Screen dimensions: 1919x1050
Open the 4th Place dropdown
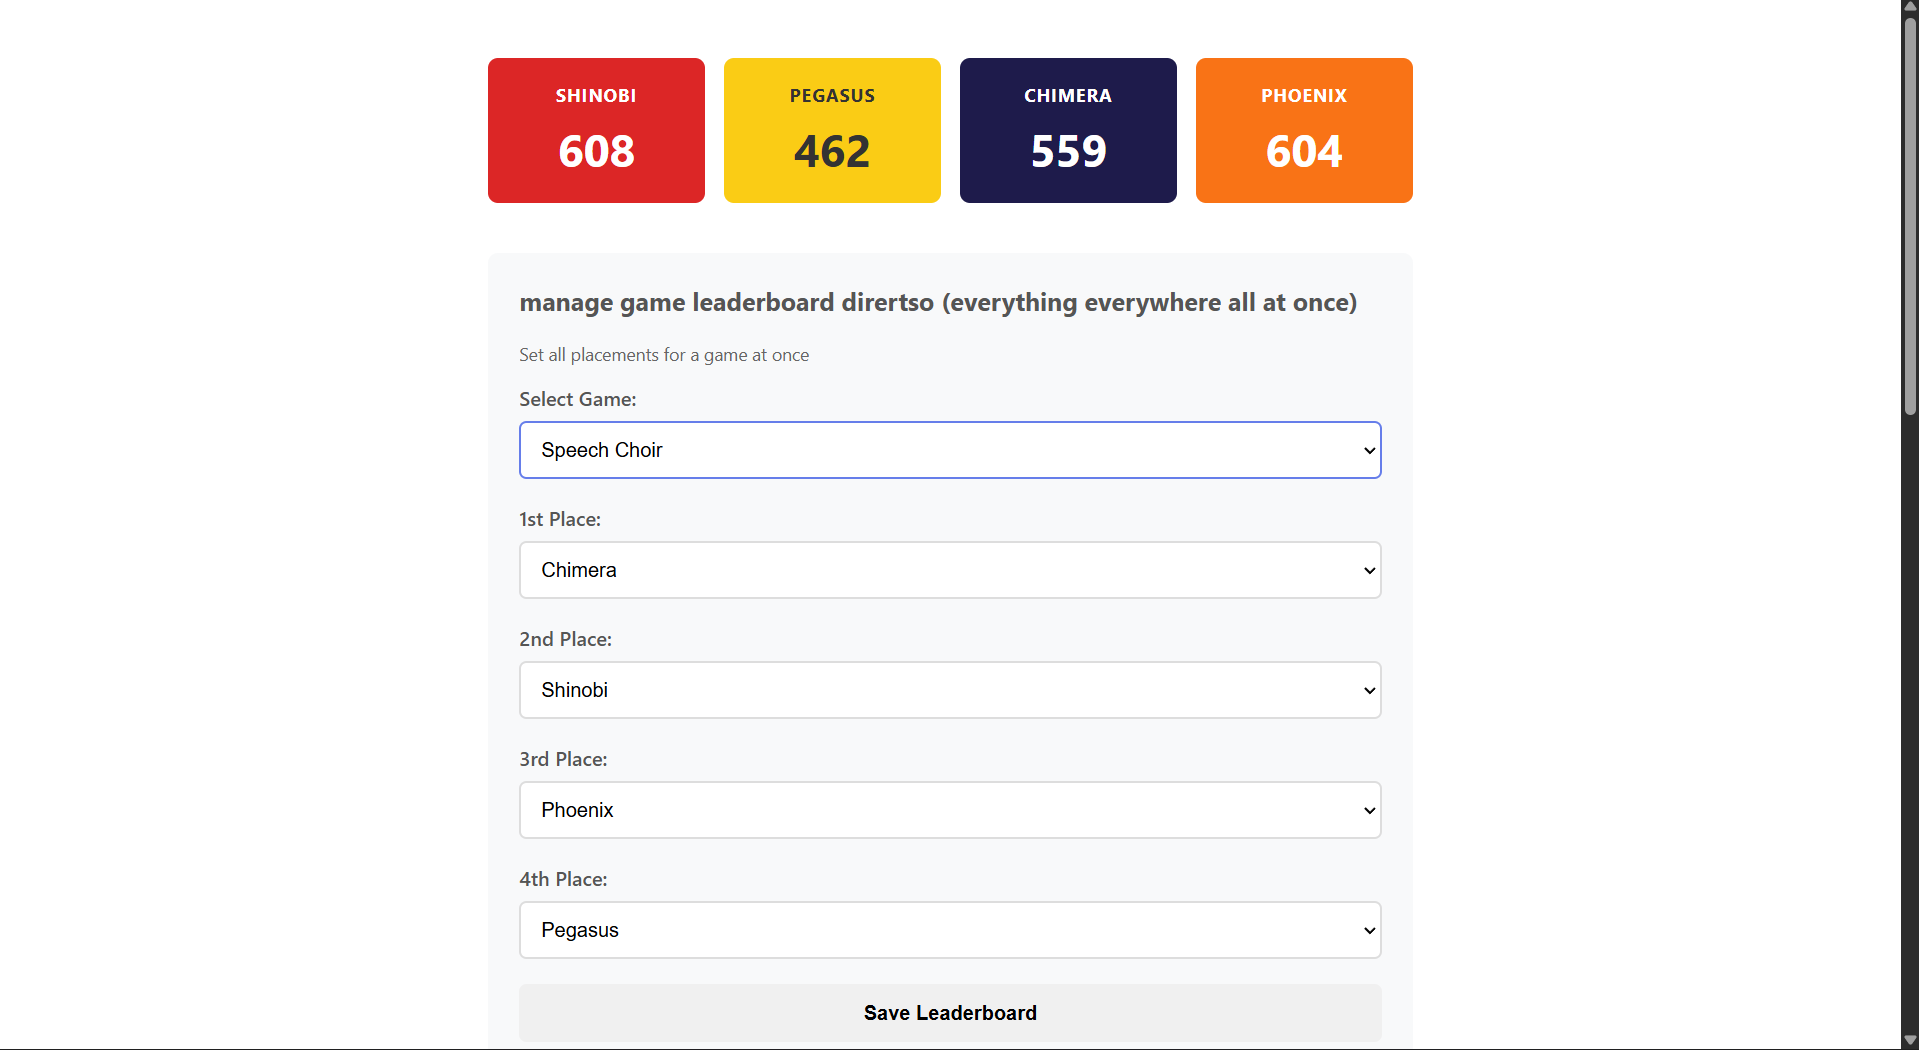[x=949, y=930]
